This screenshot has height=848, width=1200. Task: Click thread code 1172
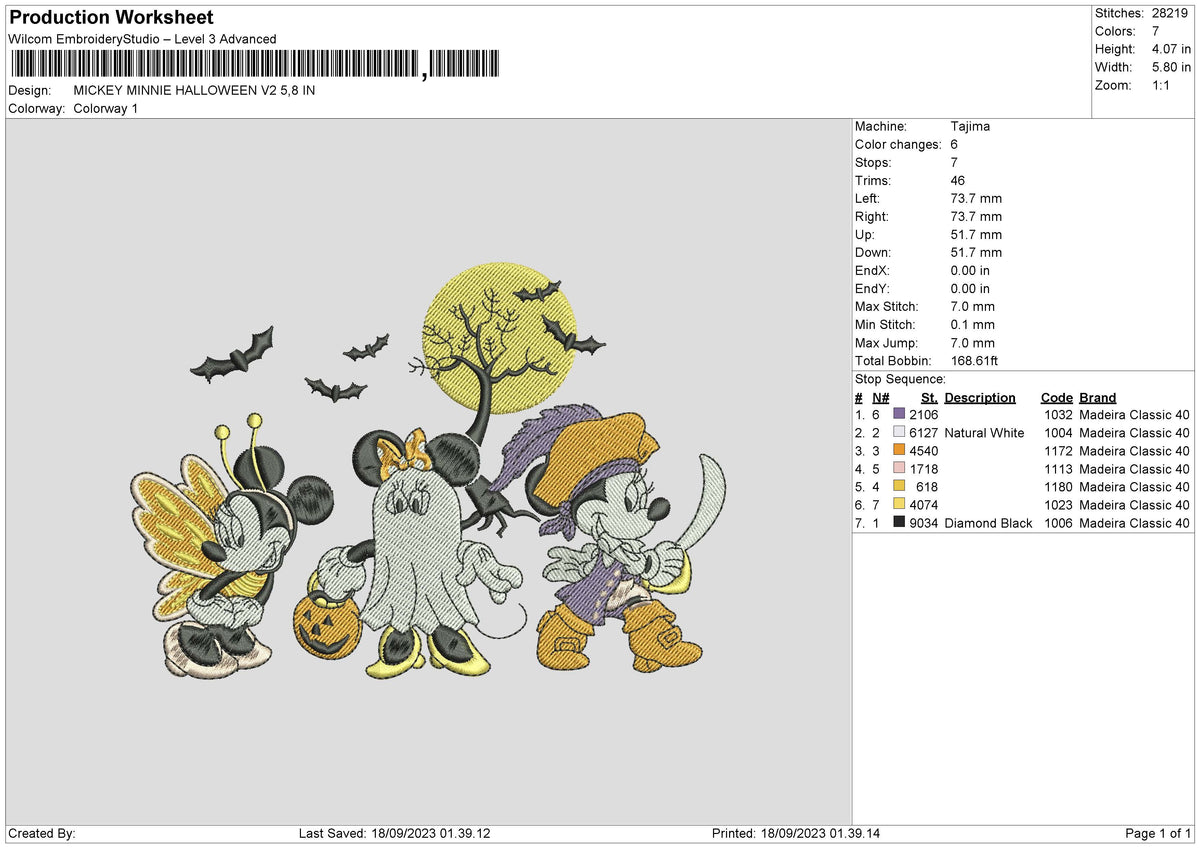(1058, 450)
